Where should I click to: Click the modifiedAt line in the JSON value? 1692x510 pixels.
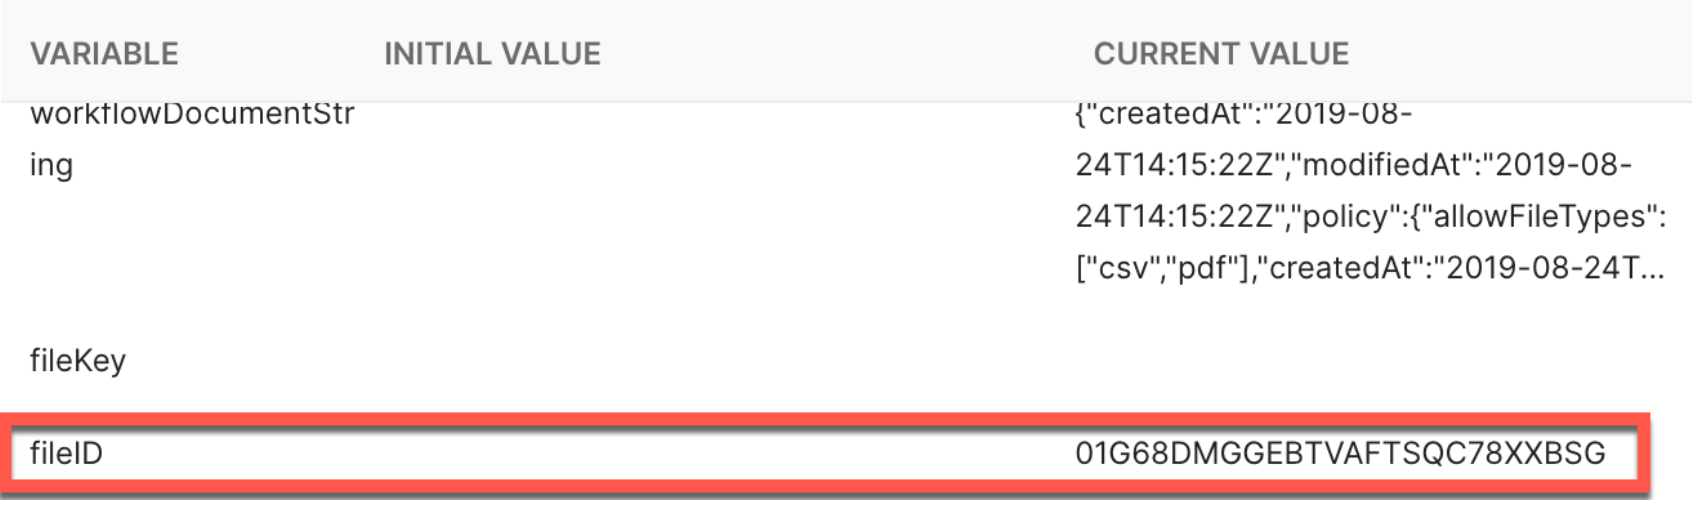pos(1352,165)
